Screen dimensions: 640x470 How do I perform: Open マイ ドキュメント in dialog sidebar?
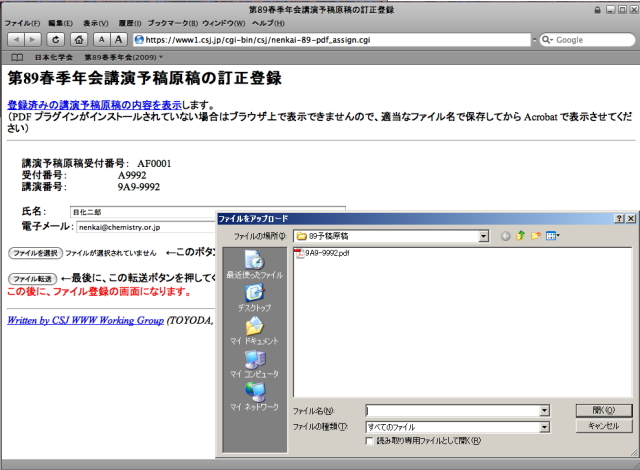[255, 331]
